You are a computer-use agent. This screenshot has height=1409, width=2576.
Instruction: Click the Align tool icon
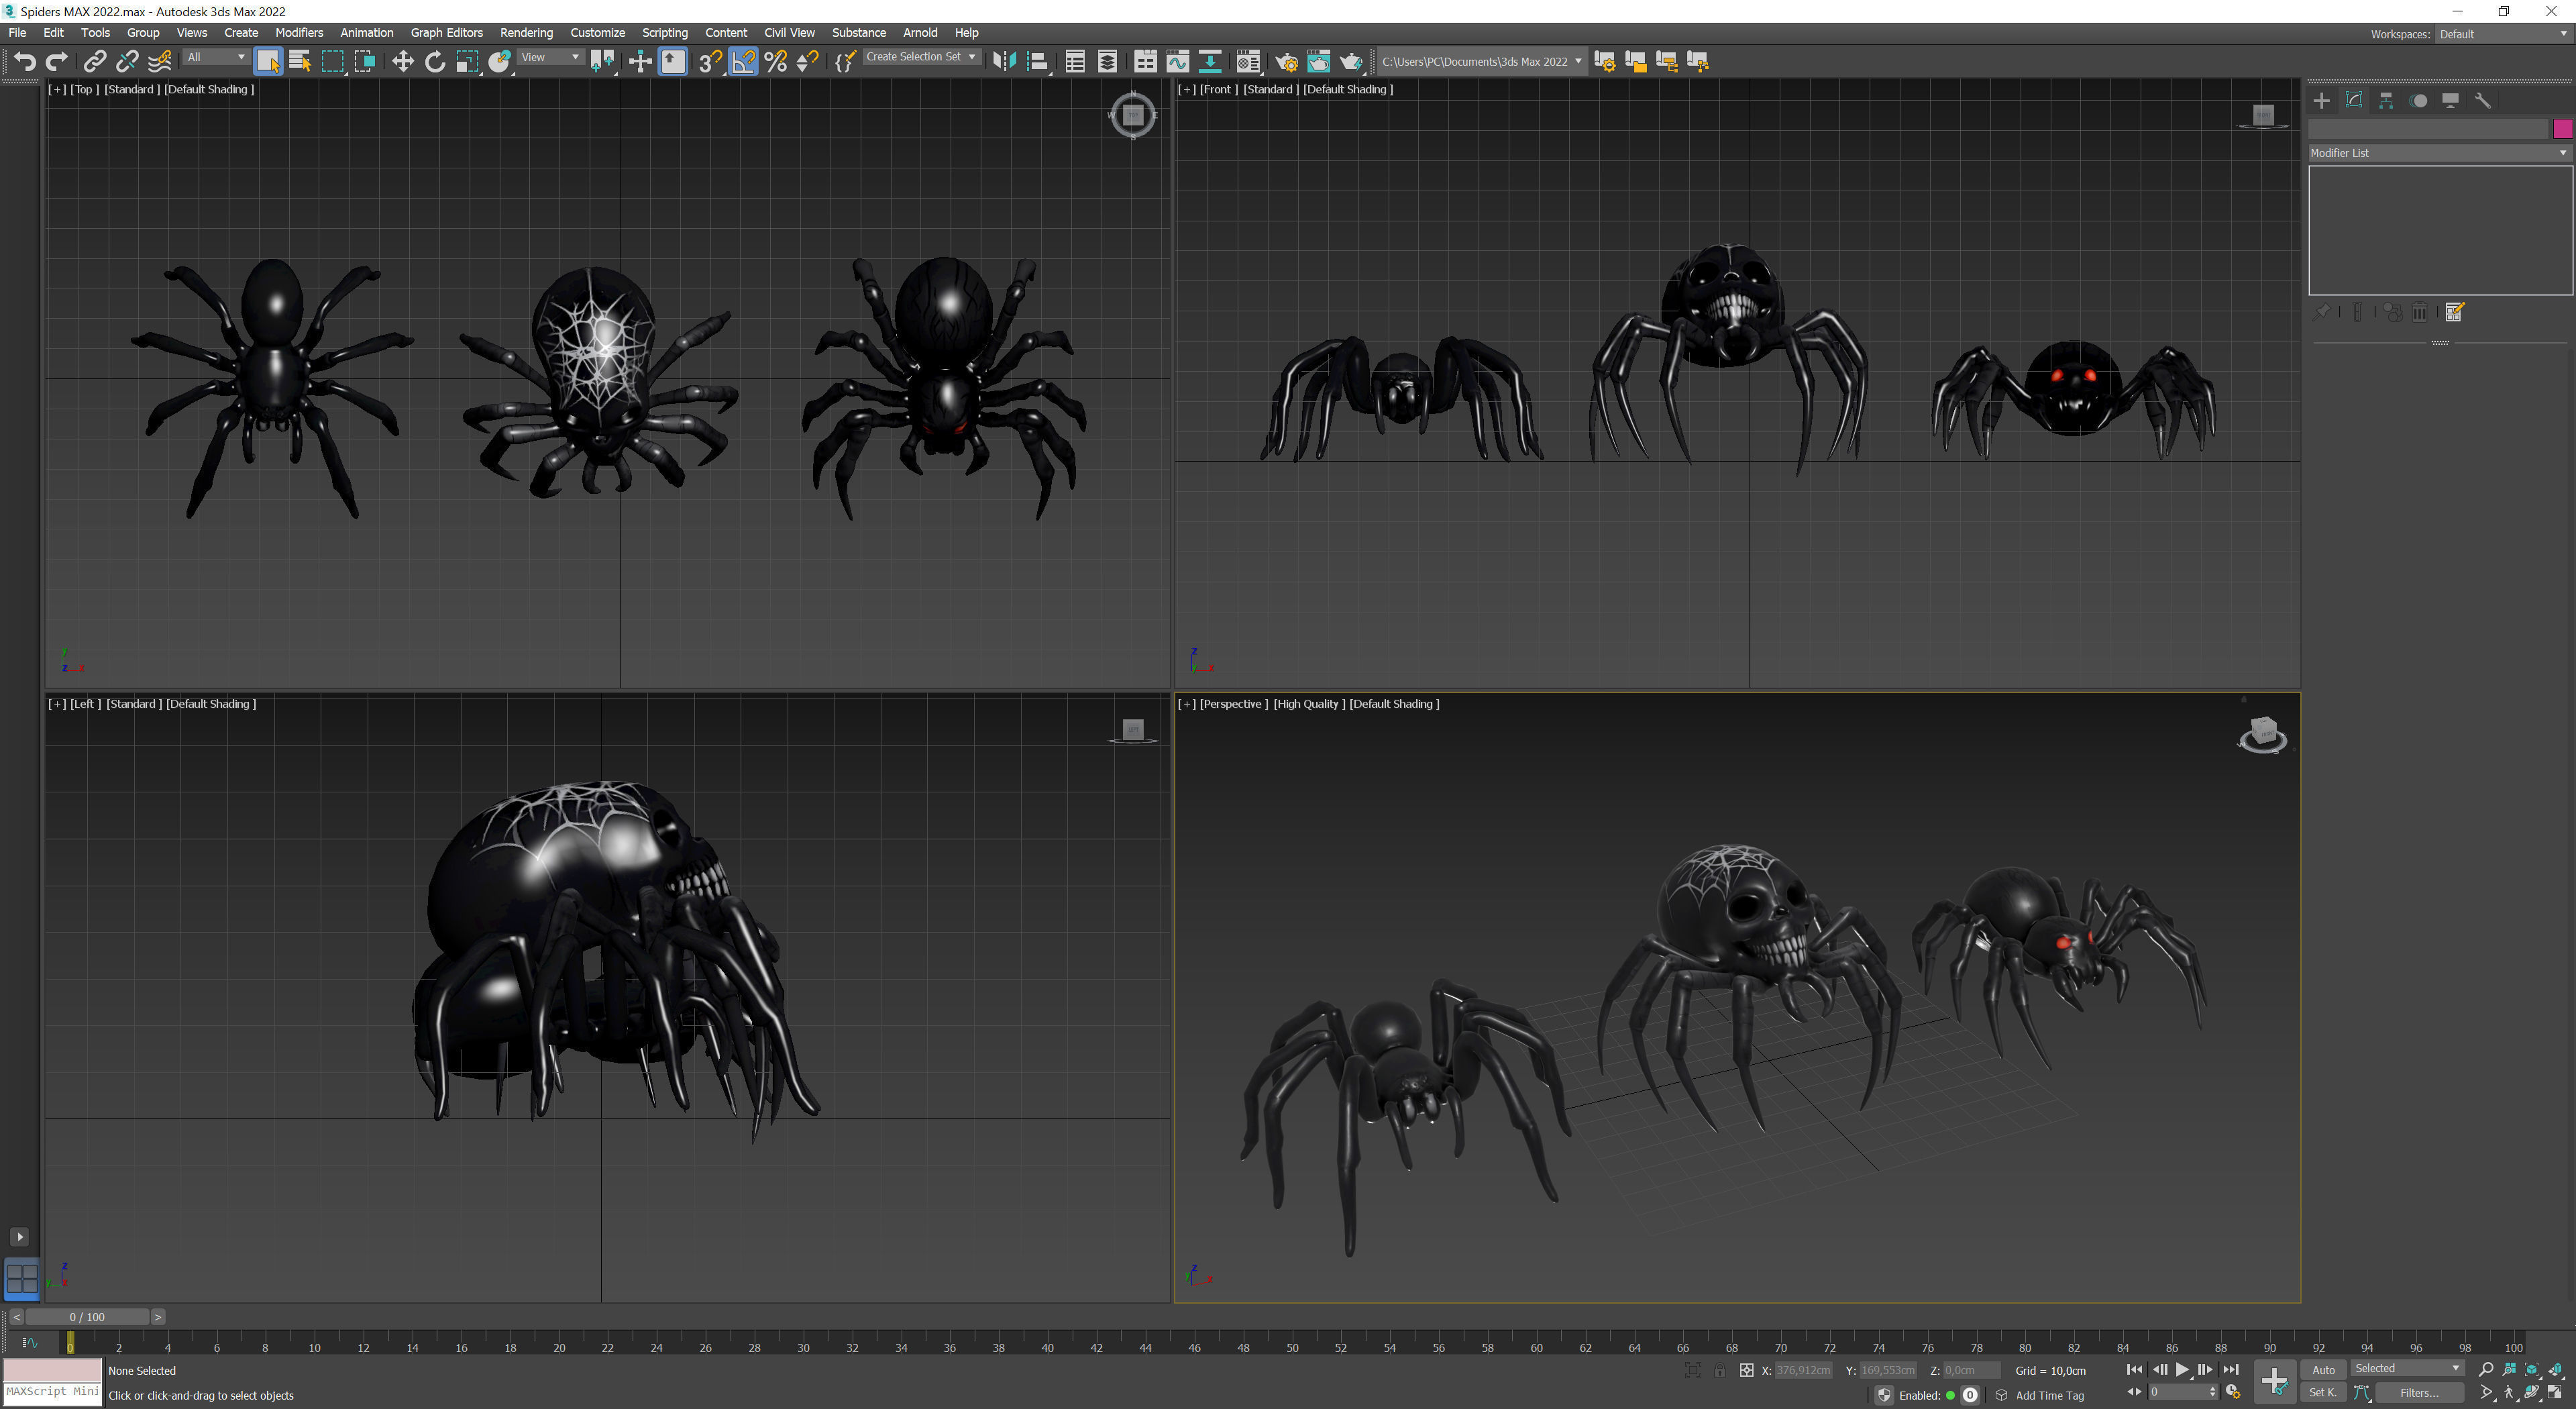1037,62
